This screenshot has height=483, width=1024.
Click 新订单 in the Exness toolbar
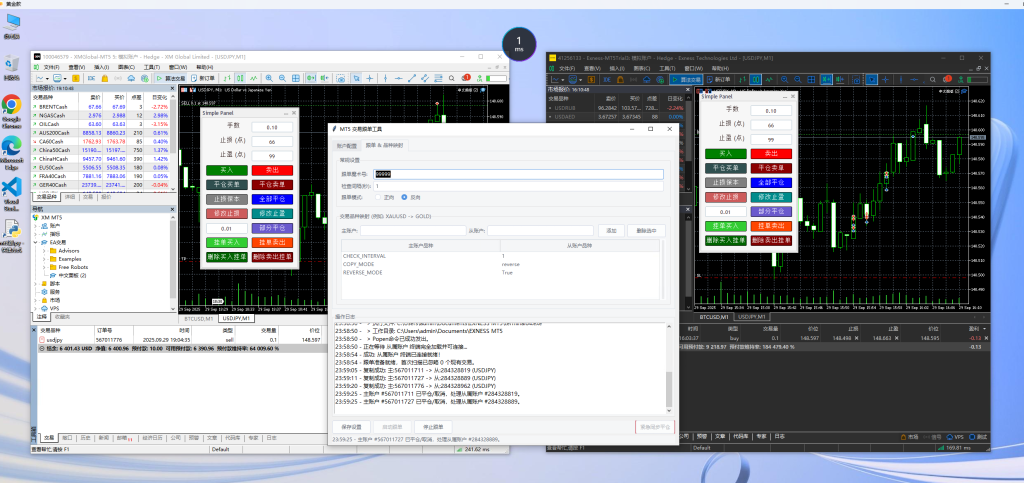(719, 78)
